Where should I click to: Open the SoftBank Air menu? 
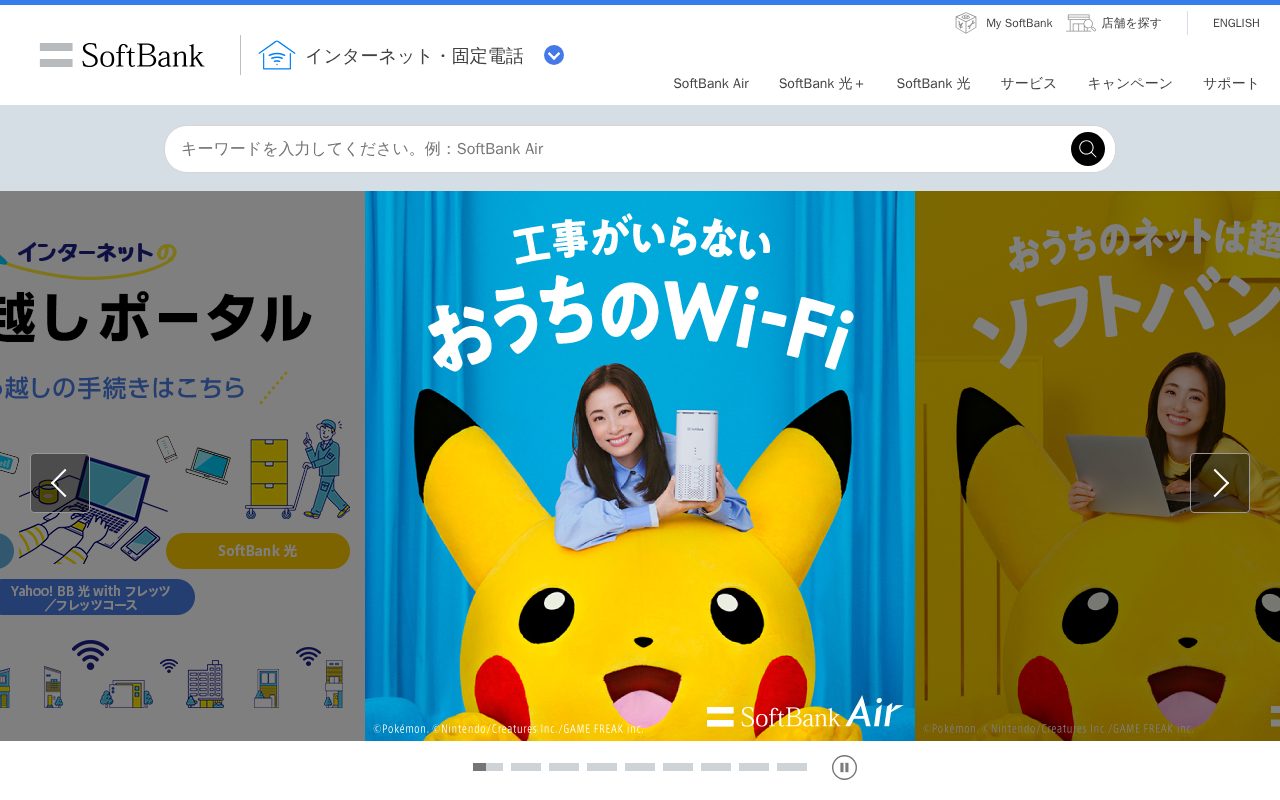tap(711, 83)
